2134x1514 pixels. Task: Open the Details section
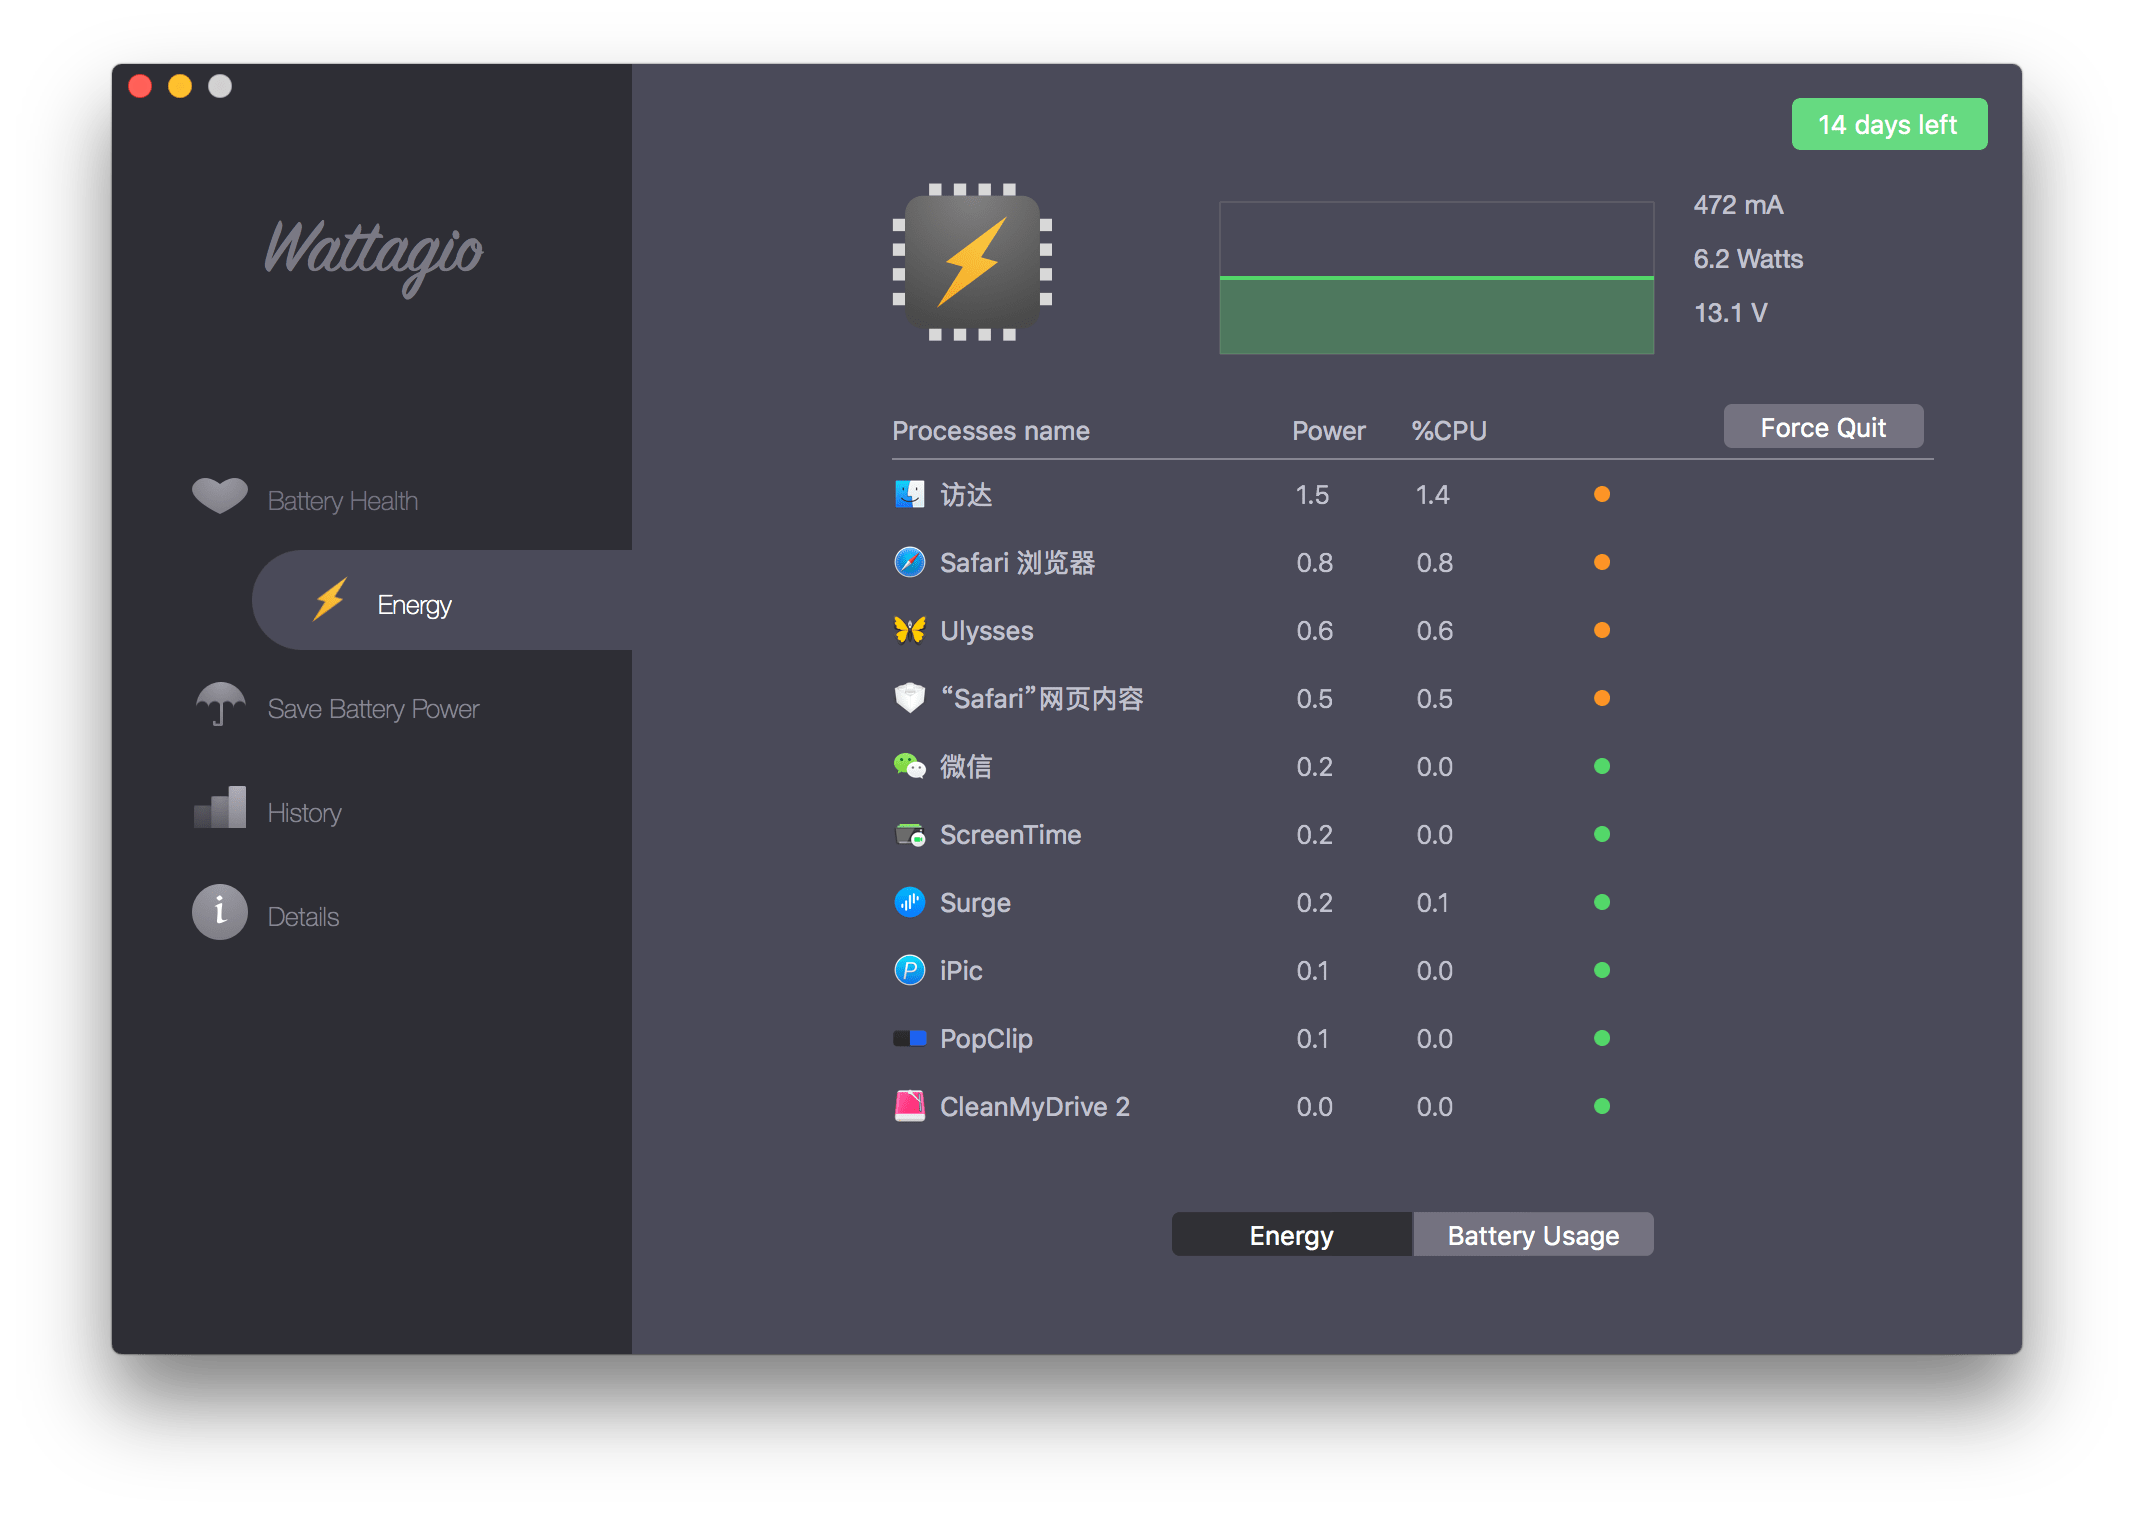(x=303, y=916)
